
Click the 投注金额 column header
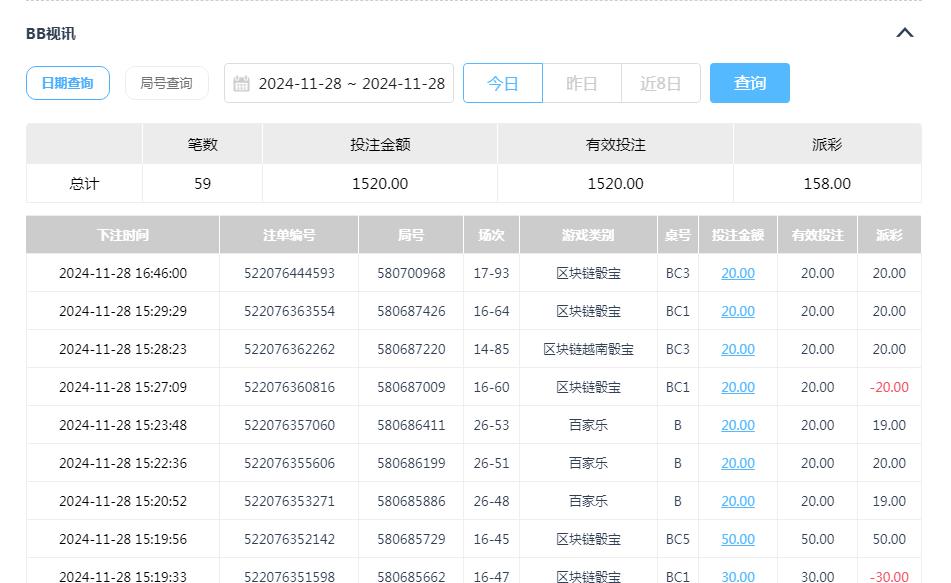[737, 234]
